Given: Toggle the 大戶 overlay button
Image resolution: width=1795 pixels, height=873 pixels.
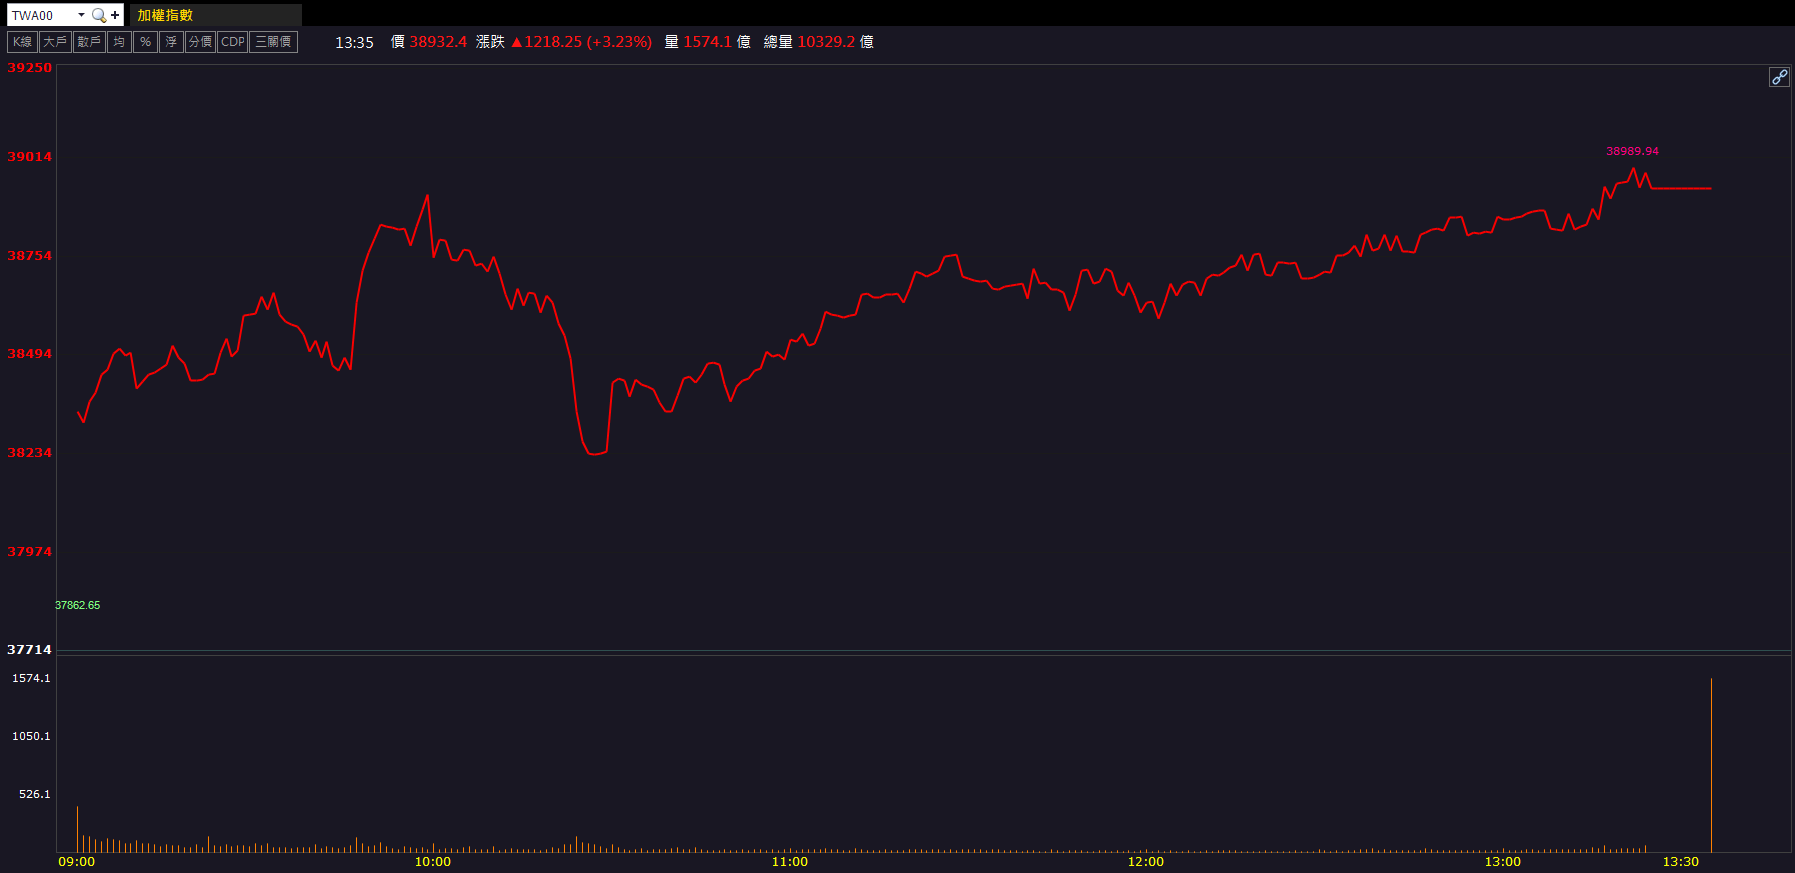Looking at the screenshot, I should pos(55,42).
